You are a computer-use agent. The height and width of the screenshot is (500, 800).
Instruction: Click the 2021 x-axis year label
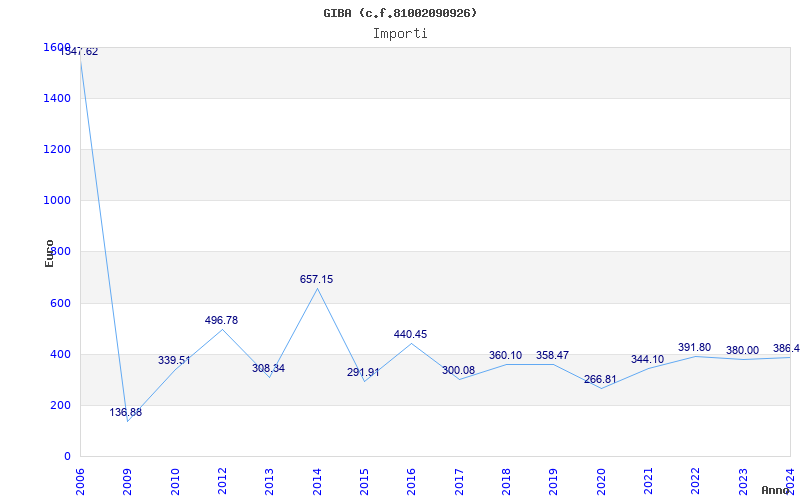(x=648, y=481)
